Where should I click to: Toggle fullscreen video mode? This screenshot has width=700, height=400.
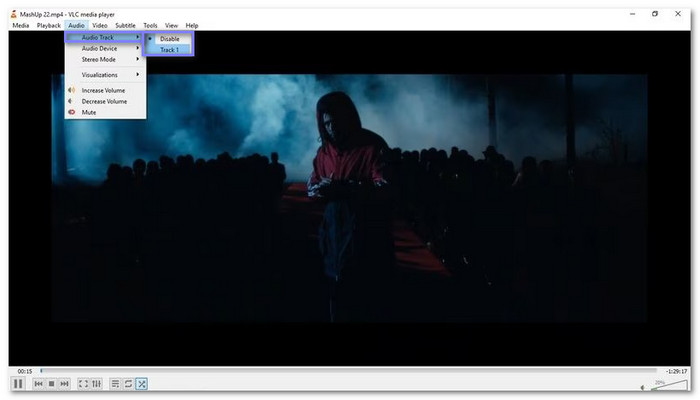(x=83, y=383)
